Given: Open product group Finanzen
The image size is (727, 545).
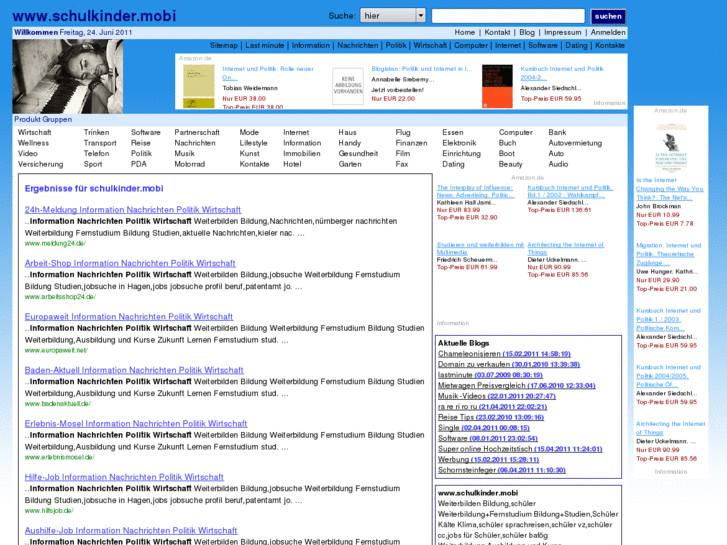Looking at the screenshot, I should pyautogui.click(x=412, y=143).
